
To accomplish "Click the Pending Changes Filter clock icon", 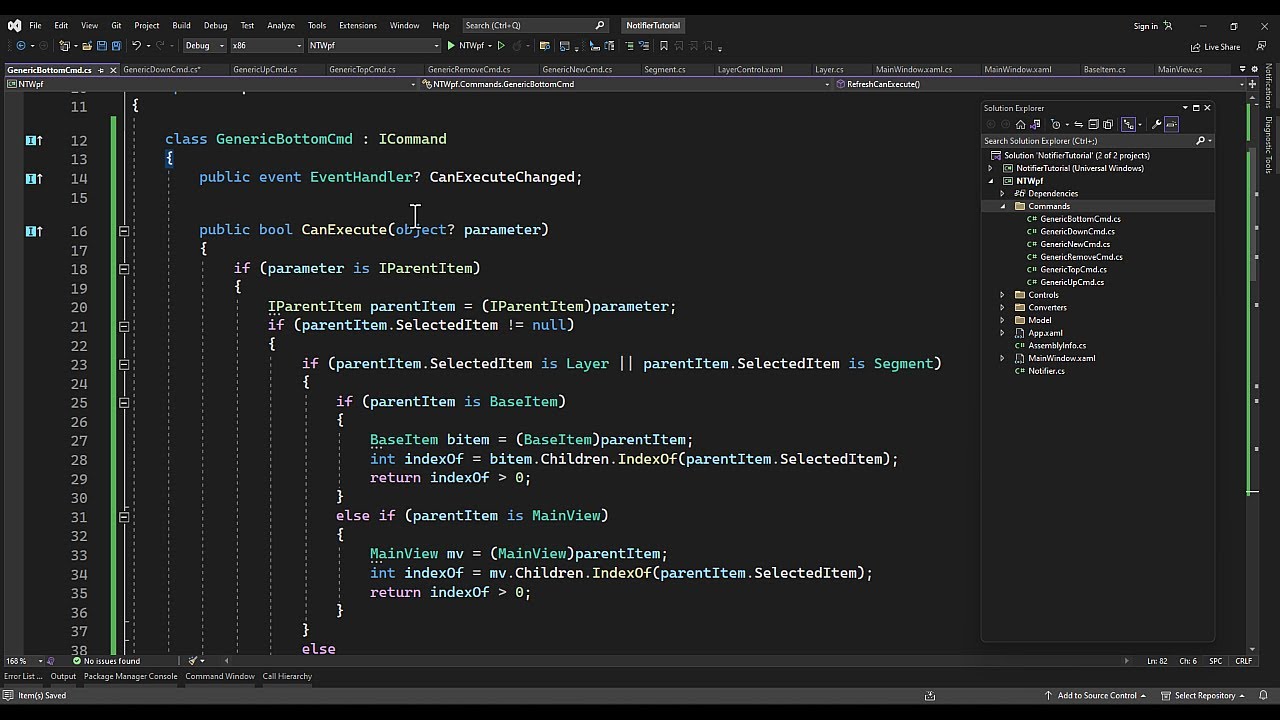I will pyautogui.click(x=1056, y=124).
